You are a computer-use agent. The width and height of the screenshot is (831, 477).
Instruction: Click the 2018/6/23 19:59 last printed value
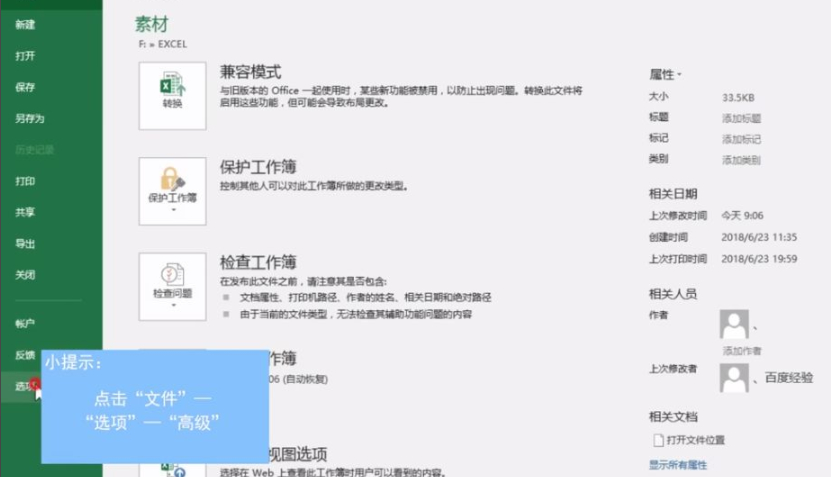pyautogui.click(x=759, y=259)
